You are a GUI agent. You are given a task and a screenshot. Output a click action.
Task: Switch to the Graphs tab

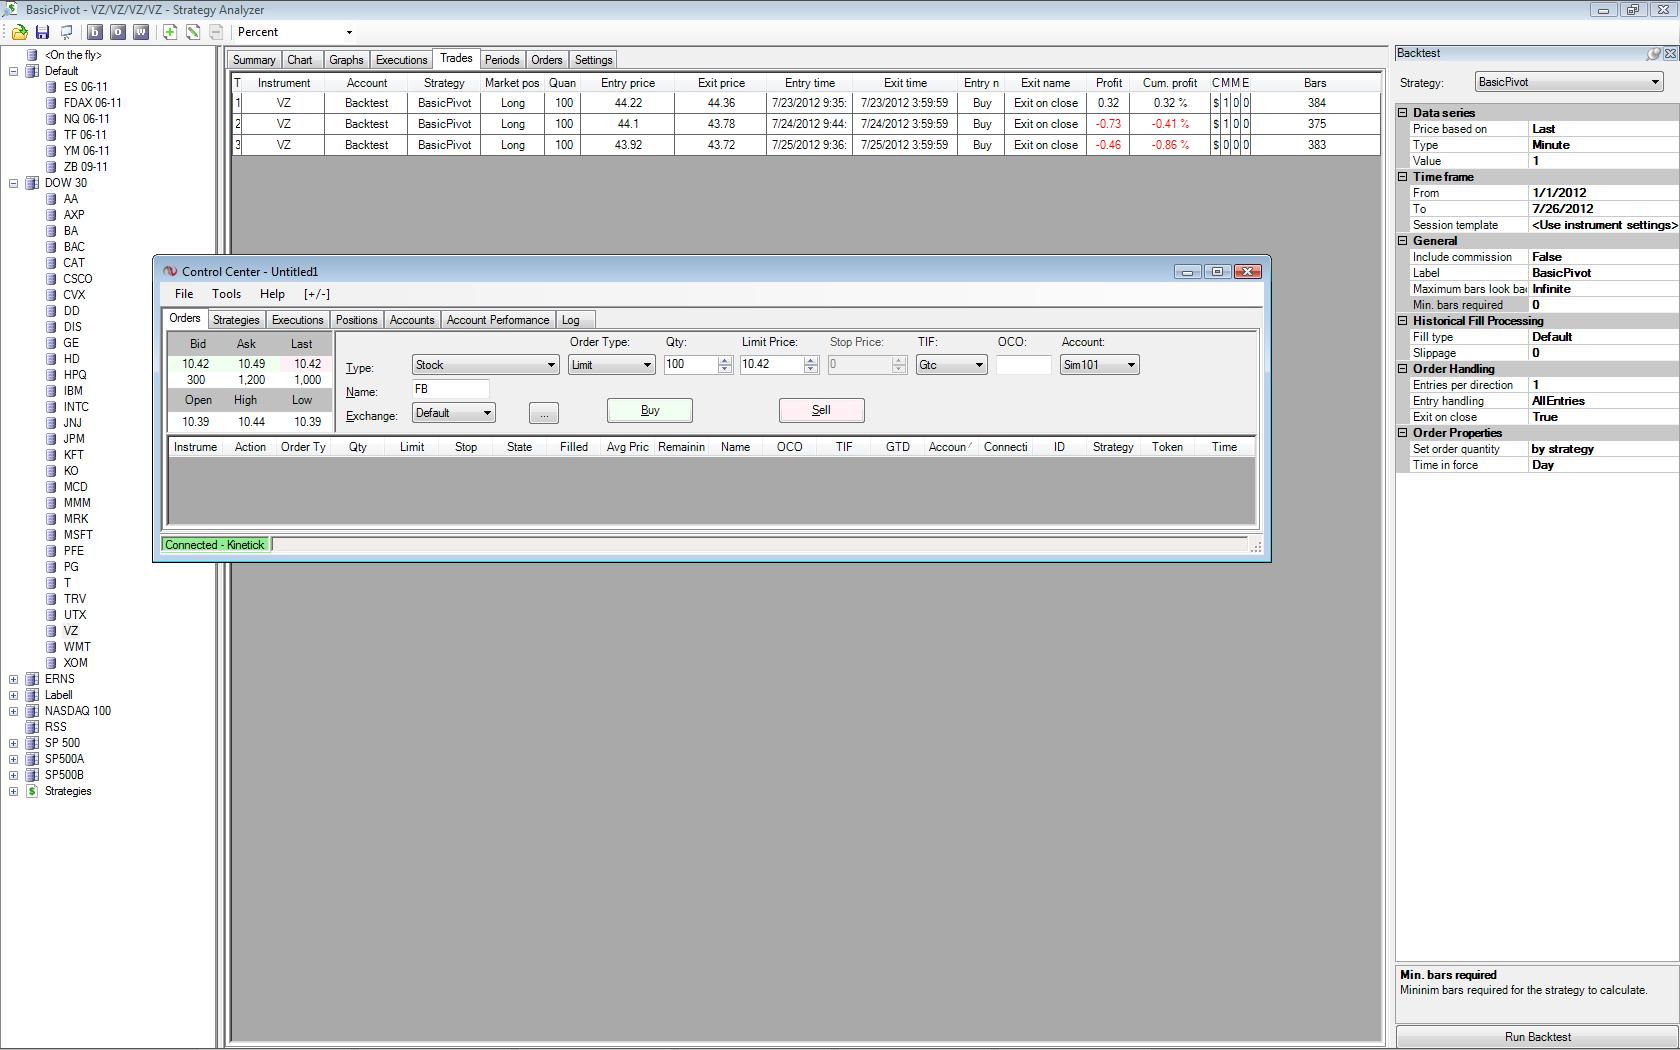click(x=346, y=60)
